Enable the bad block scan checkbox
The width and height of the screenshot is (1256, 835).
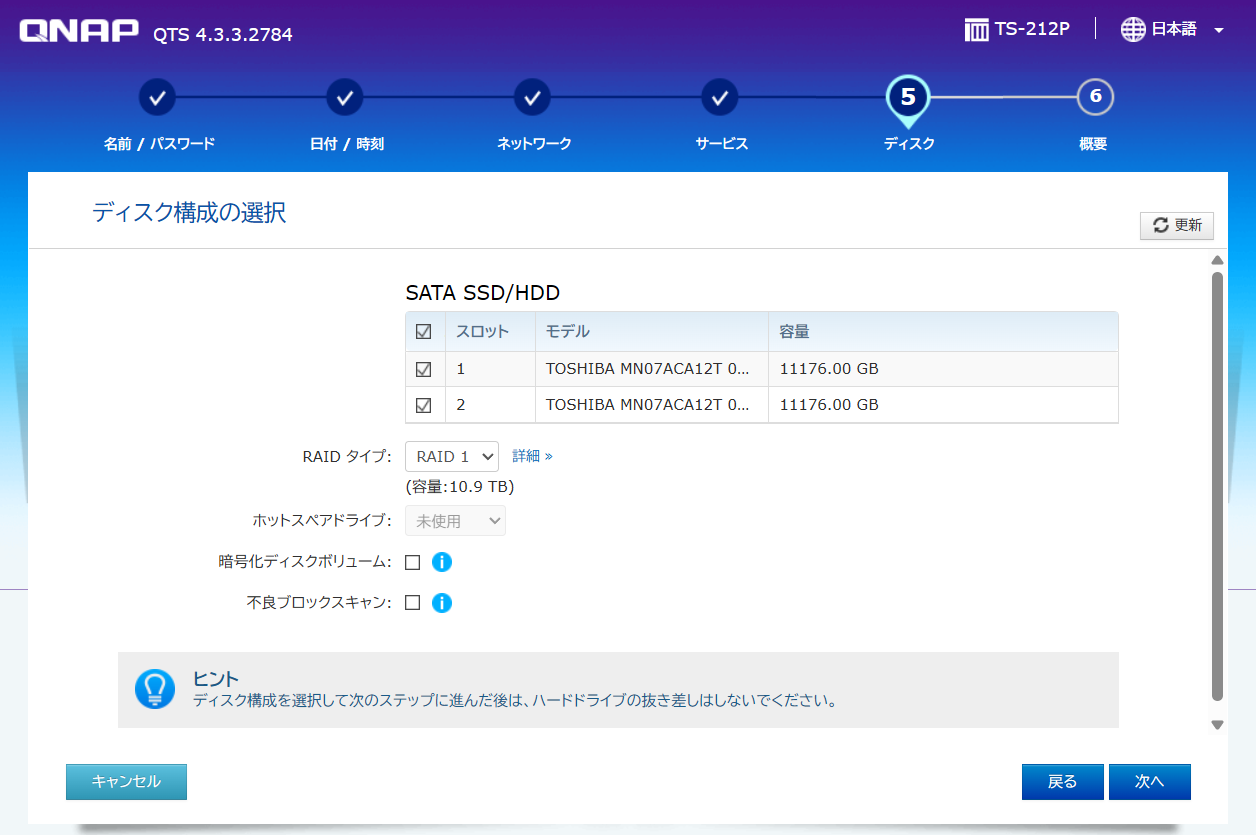tap(412, 603)
